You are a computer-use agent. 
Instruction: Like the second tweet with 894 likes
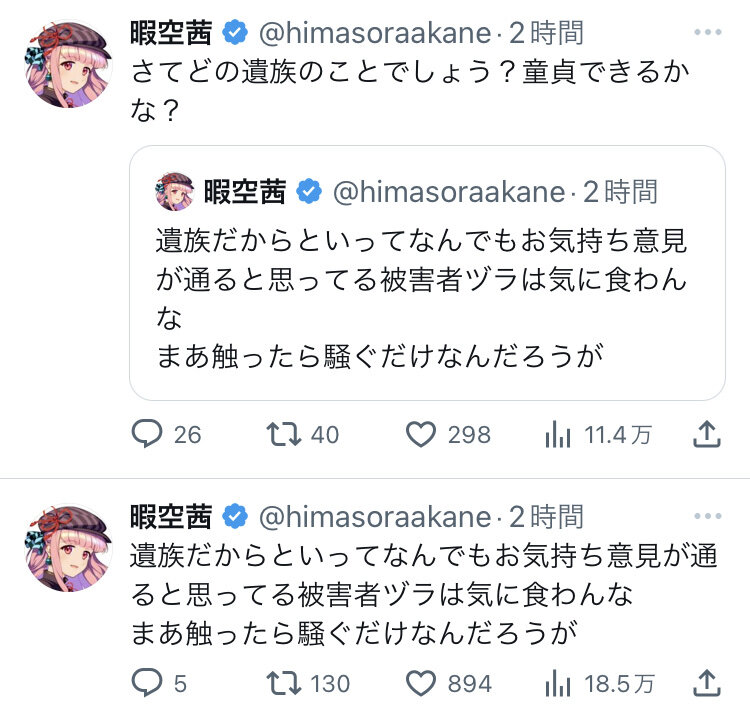pyautogui.click(x=421, y=683)
